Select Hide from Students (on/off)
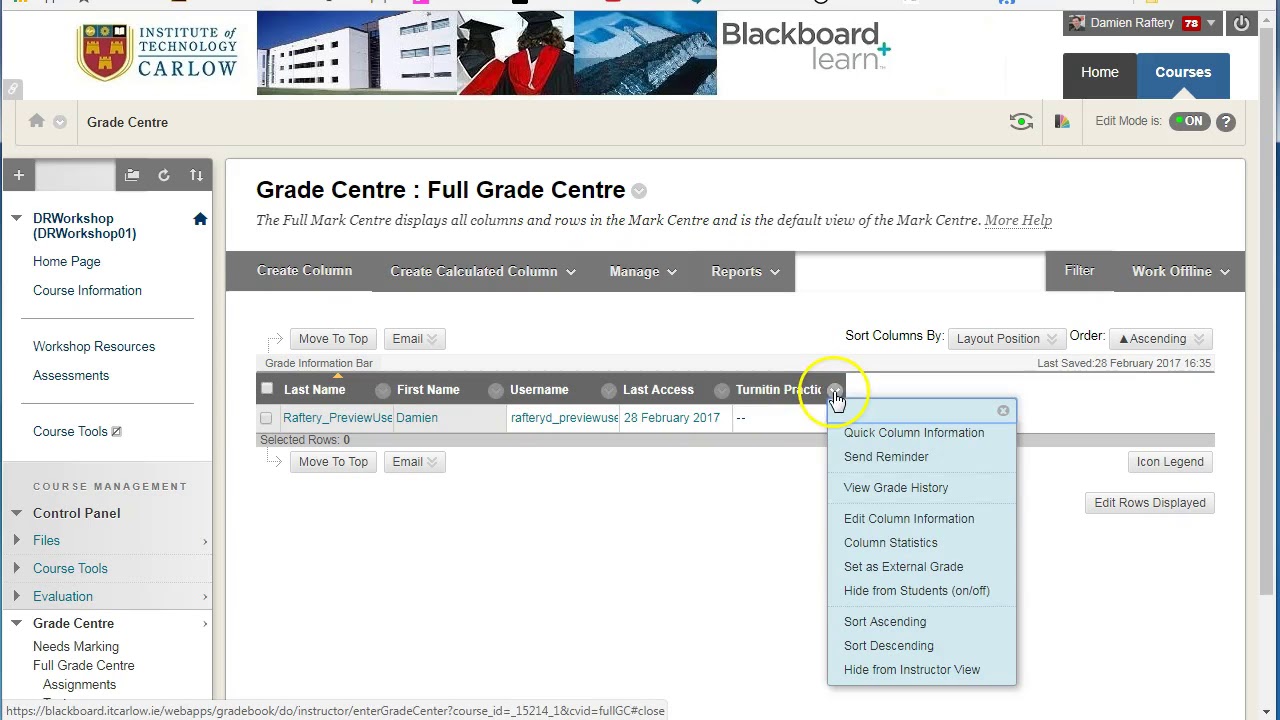This screenshot has width=1280, height=720. [x=917, y=591]
